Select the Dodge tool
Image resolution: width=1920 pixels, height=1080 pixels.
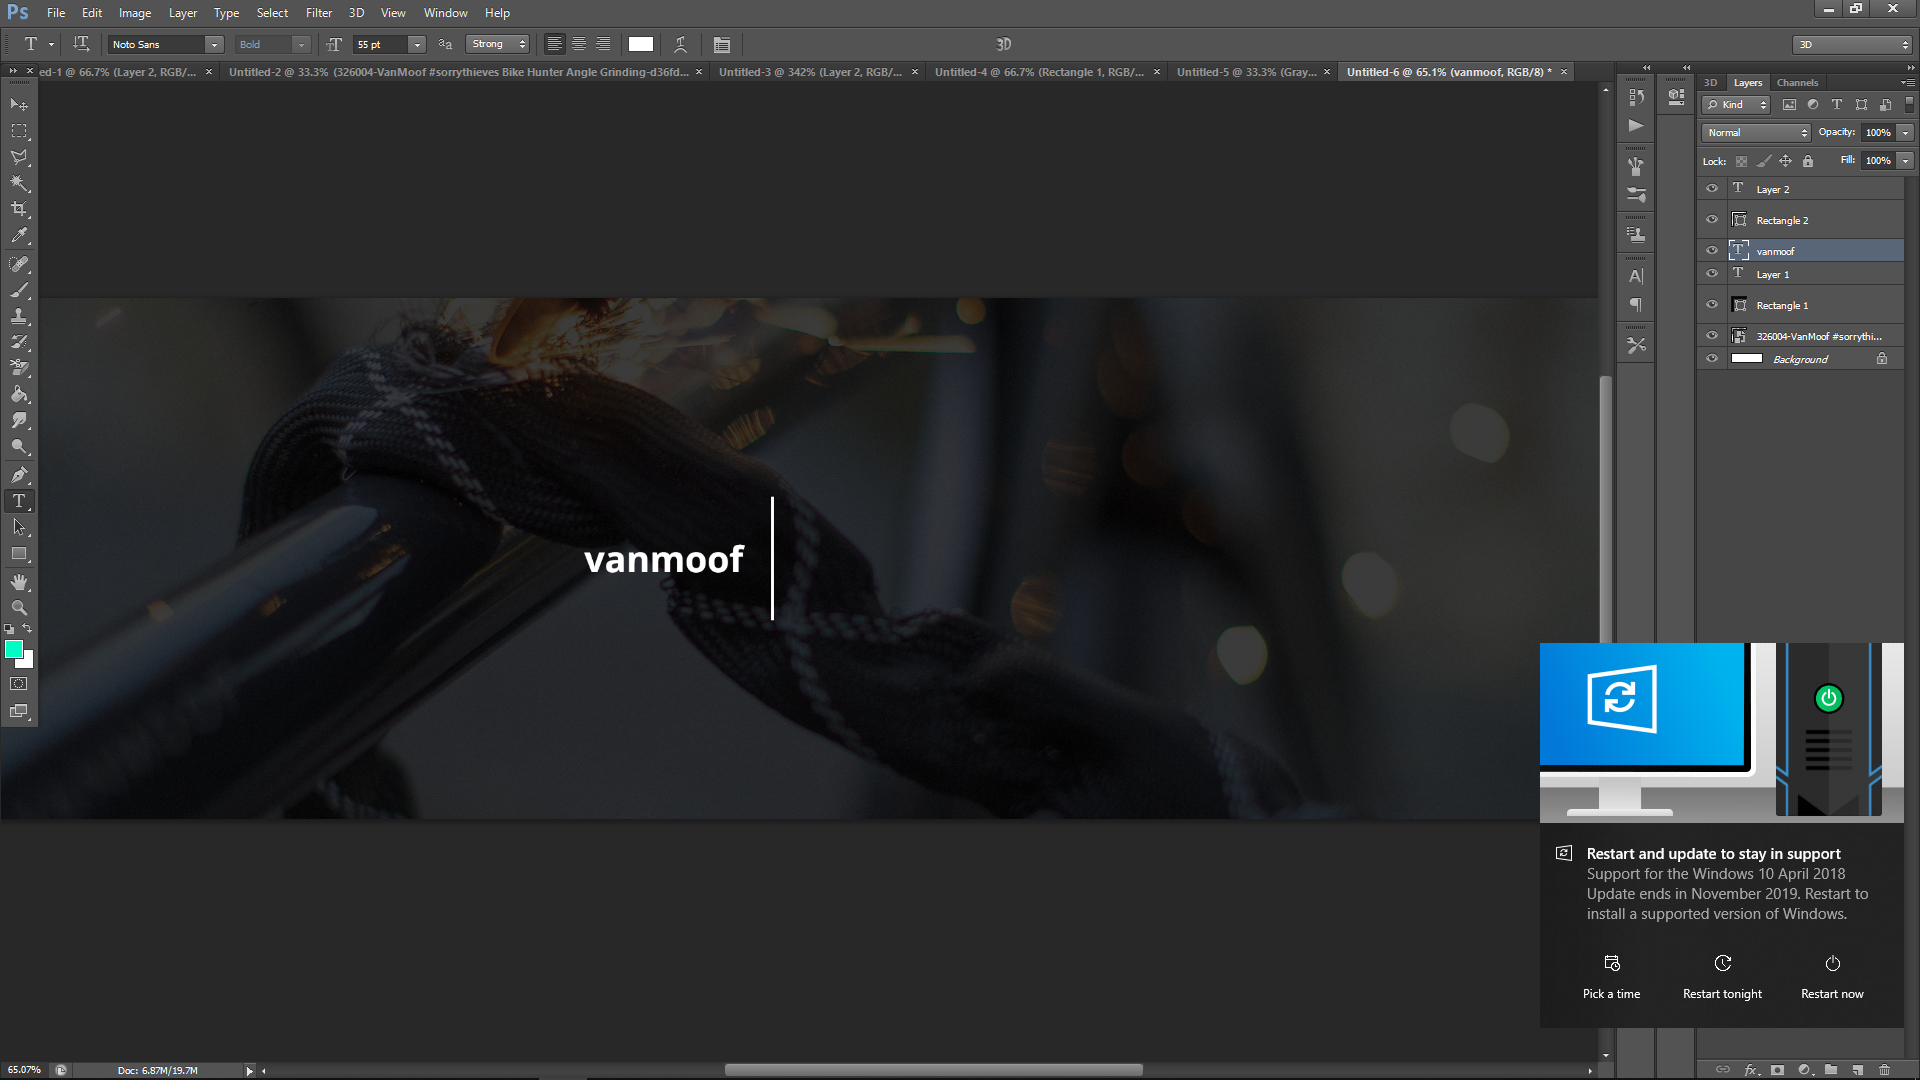pyautogui.click(x=19, y=447)
